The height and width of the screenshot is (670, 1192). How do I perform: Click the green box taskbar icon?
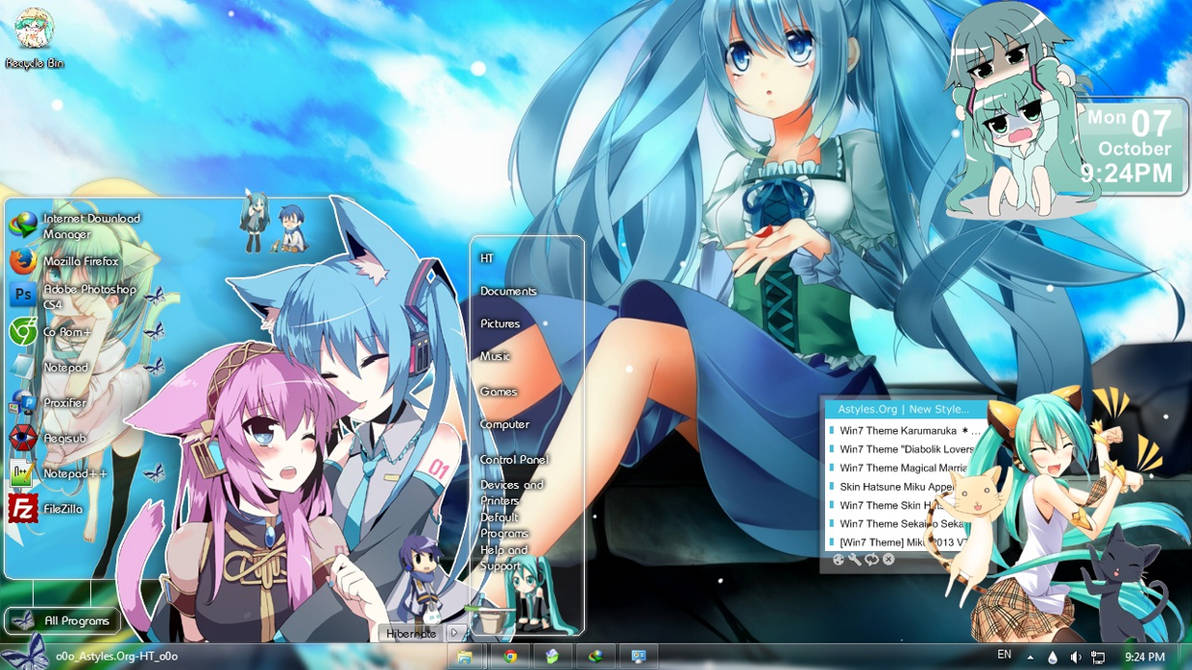[553, 656]
